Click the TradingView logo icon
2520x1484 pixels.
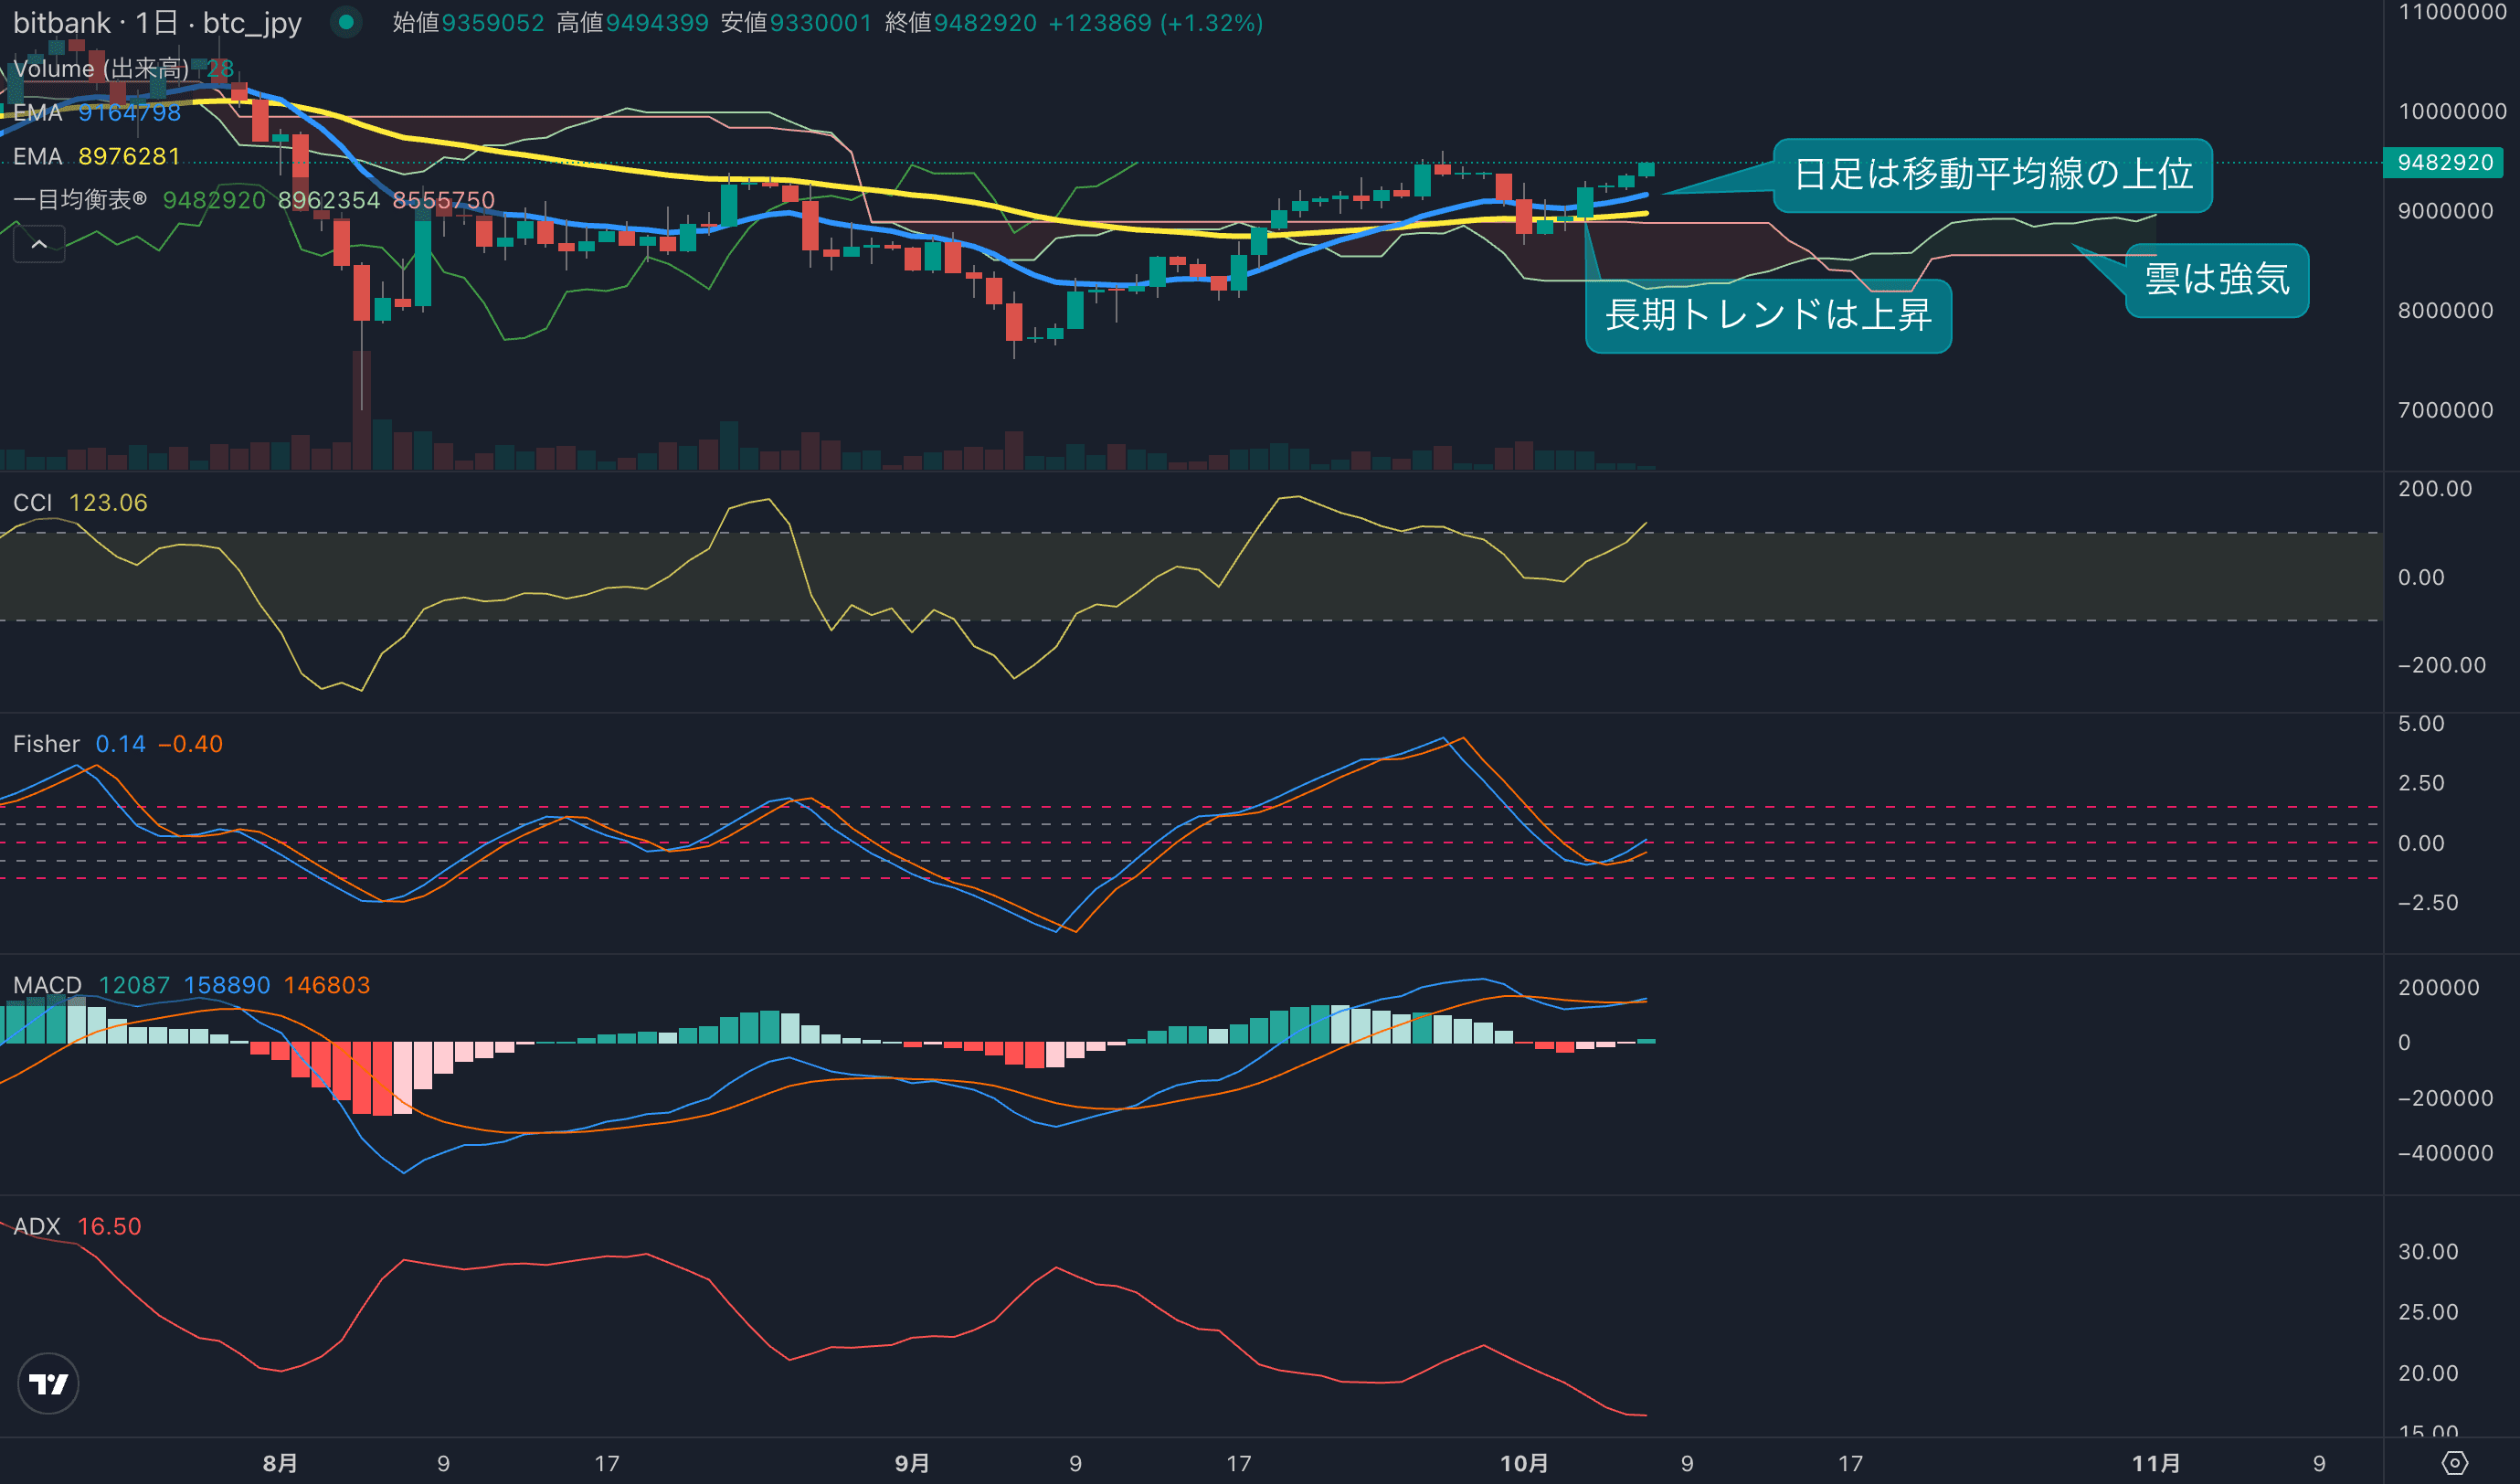(x=48, y=1384)
